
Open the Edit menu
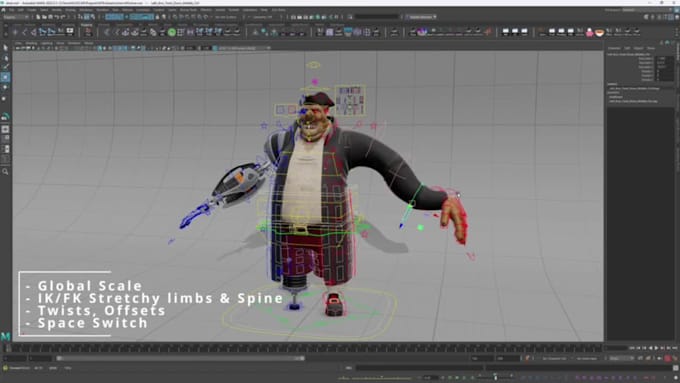click(20, 10)
